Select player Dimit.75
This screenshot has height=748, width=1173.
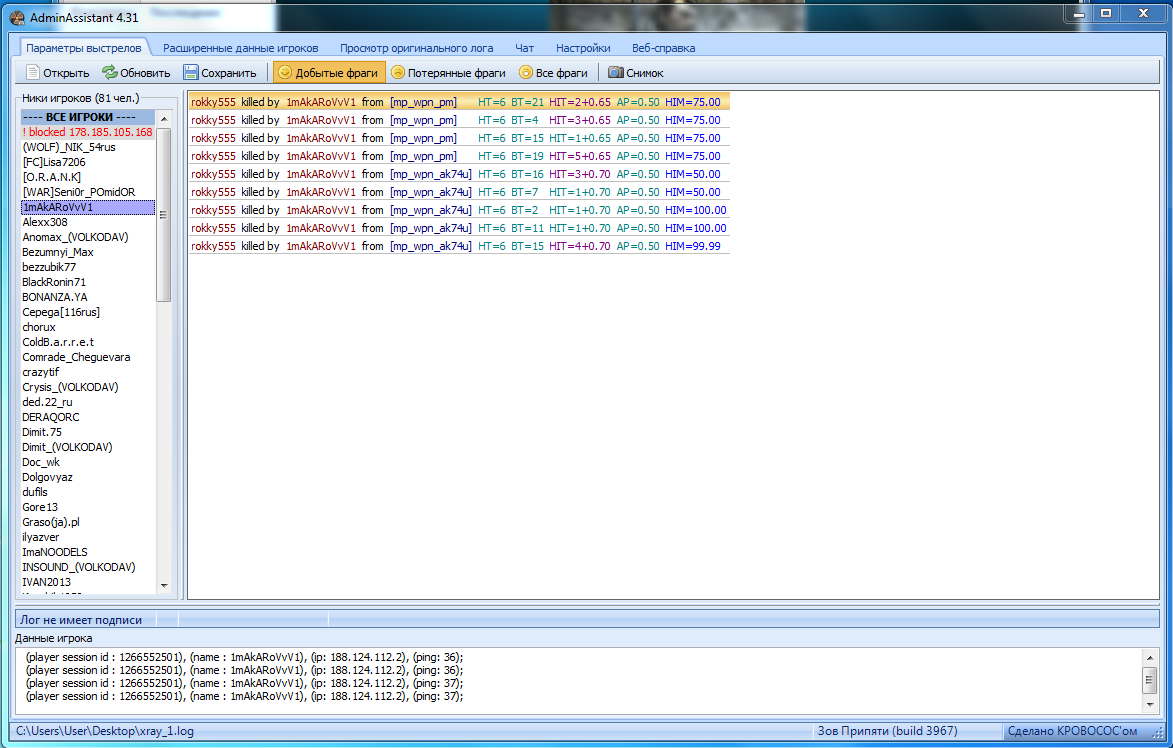click(88, 432)
